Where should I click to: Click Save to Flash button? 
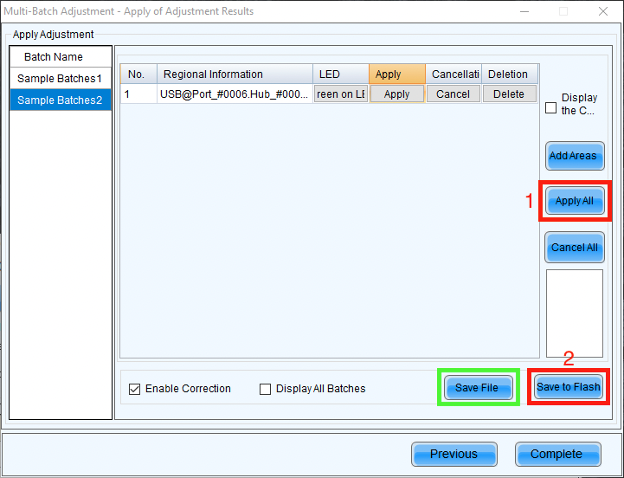tap(568, 388)
